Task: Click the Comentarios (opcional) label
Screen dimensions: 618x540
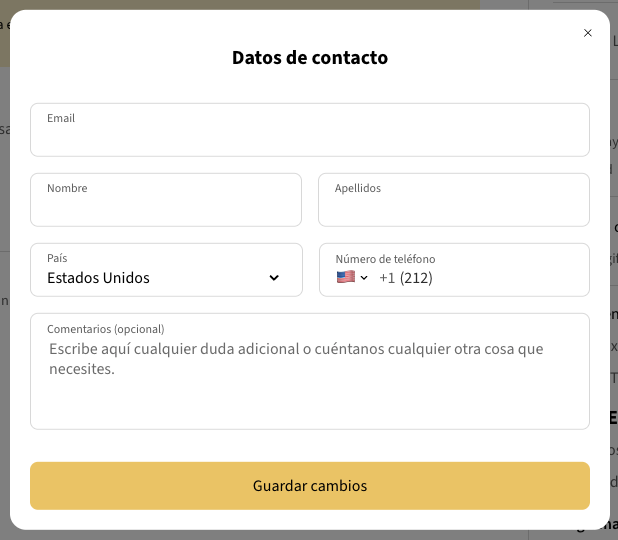Action: [x=105, y=329]
